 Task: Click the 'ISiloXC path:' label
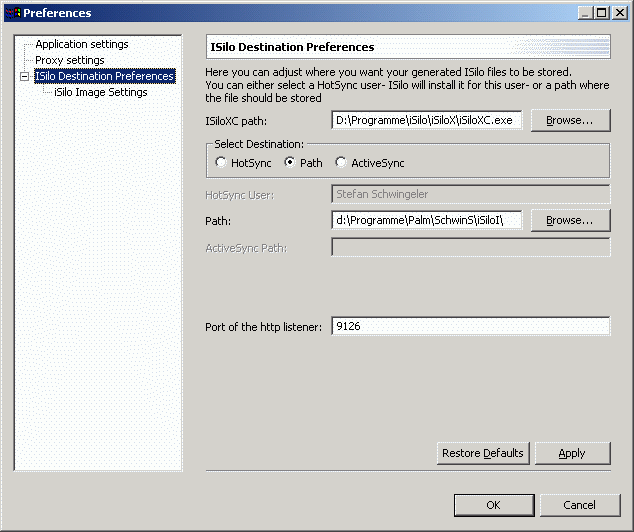click(x=236, y=121)
